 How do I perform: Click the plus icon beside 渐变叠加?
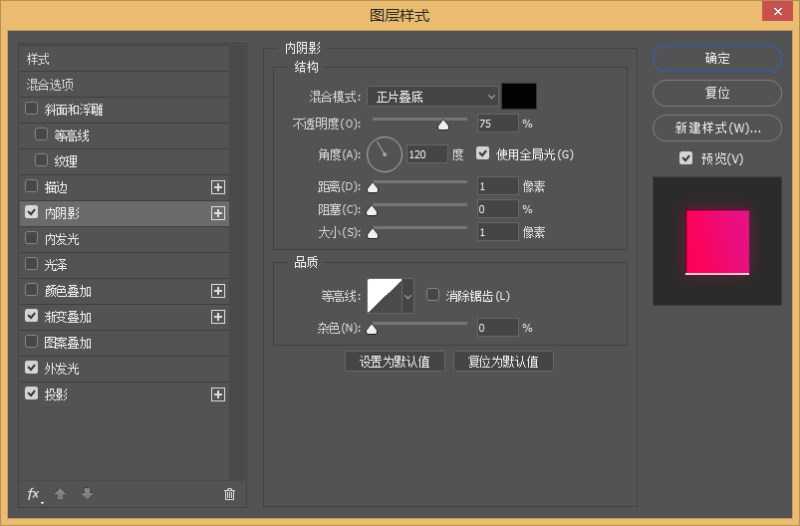click(218, 317)
